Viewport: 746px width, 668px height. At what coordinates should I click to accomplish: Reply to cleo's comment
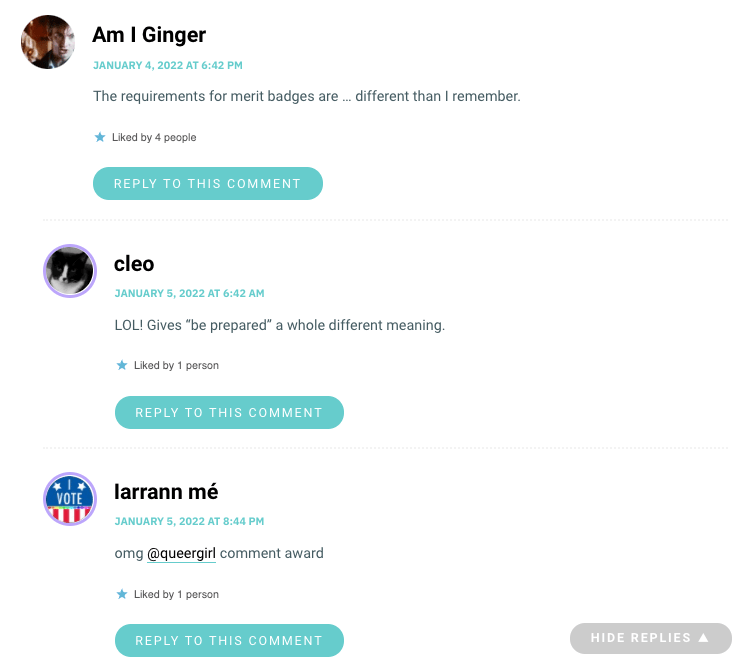tap(229, 412)
